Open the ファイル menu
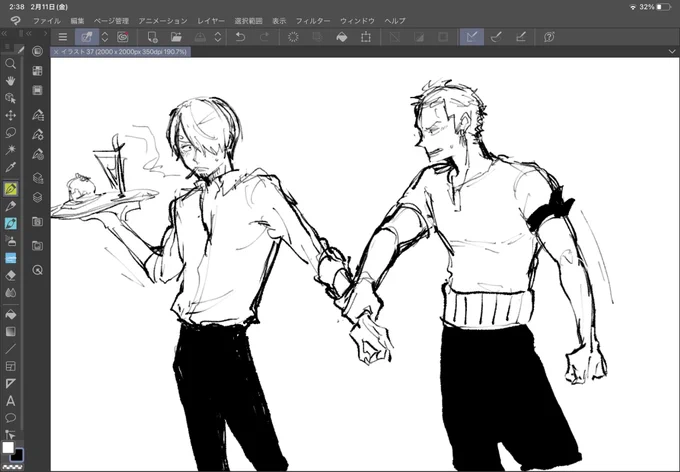This screenshot has height=472, width=680. pos(47,20)
